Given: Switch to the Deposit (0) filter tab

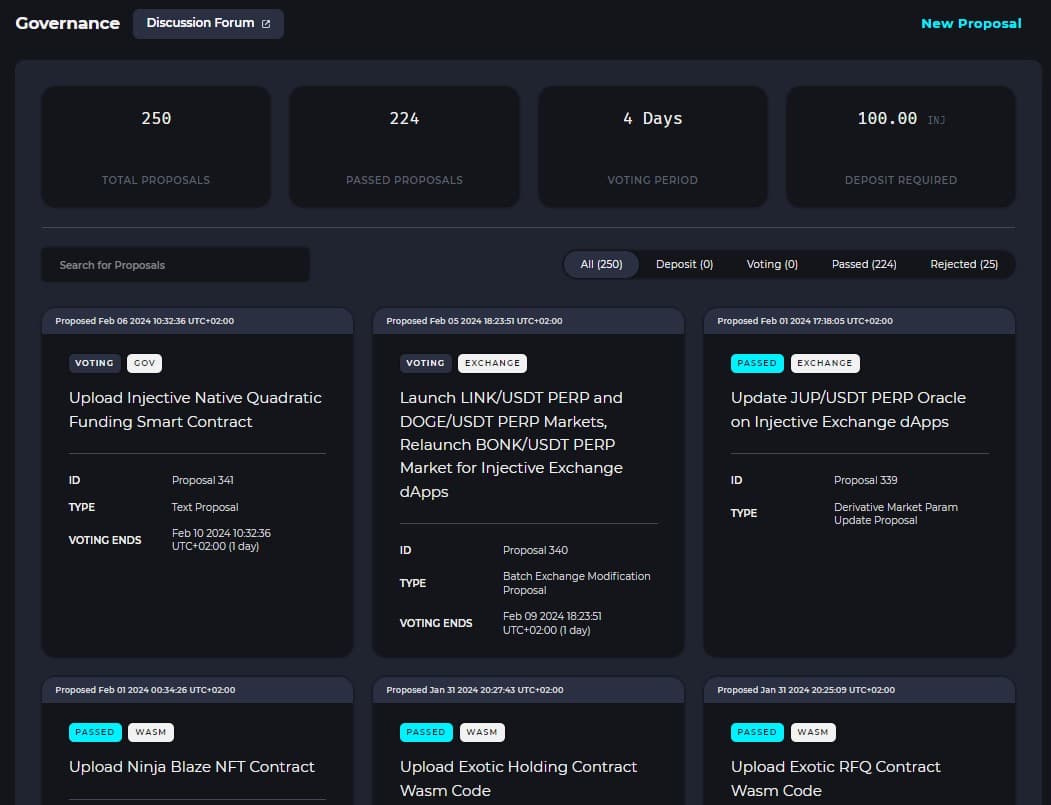Looking at the screenshot, I should [684, 264].
